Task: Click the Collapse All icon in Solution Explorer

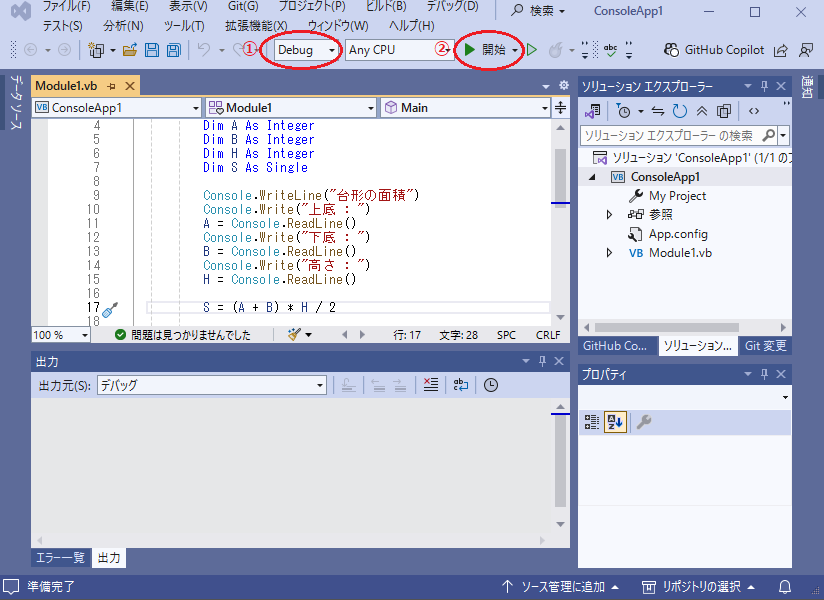Action: (702, 111)
